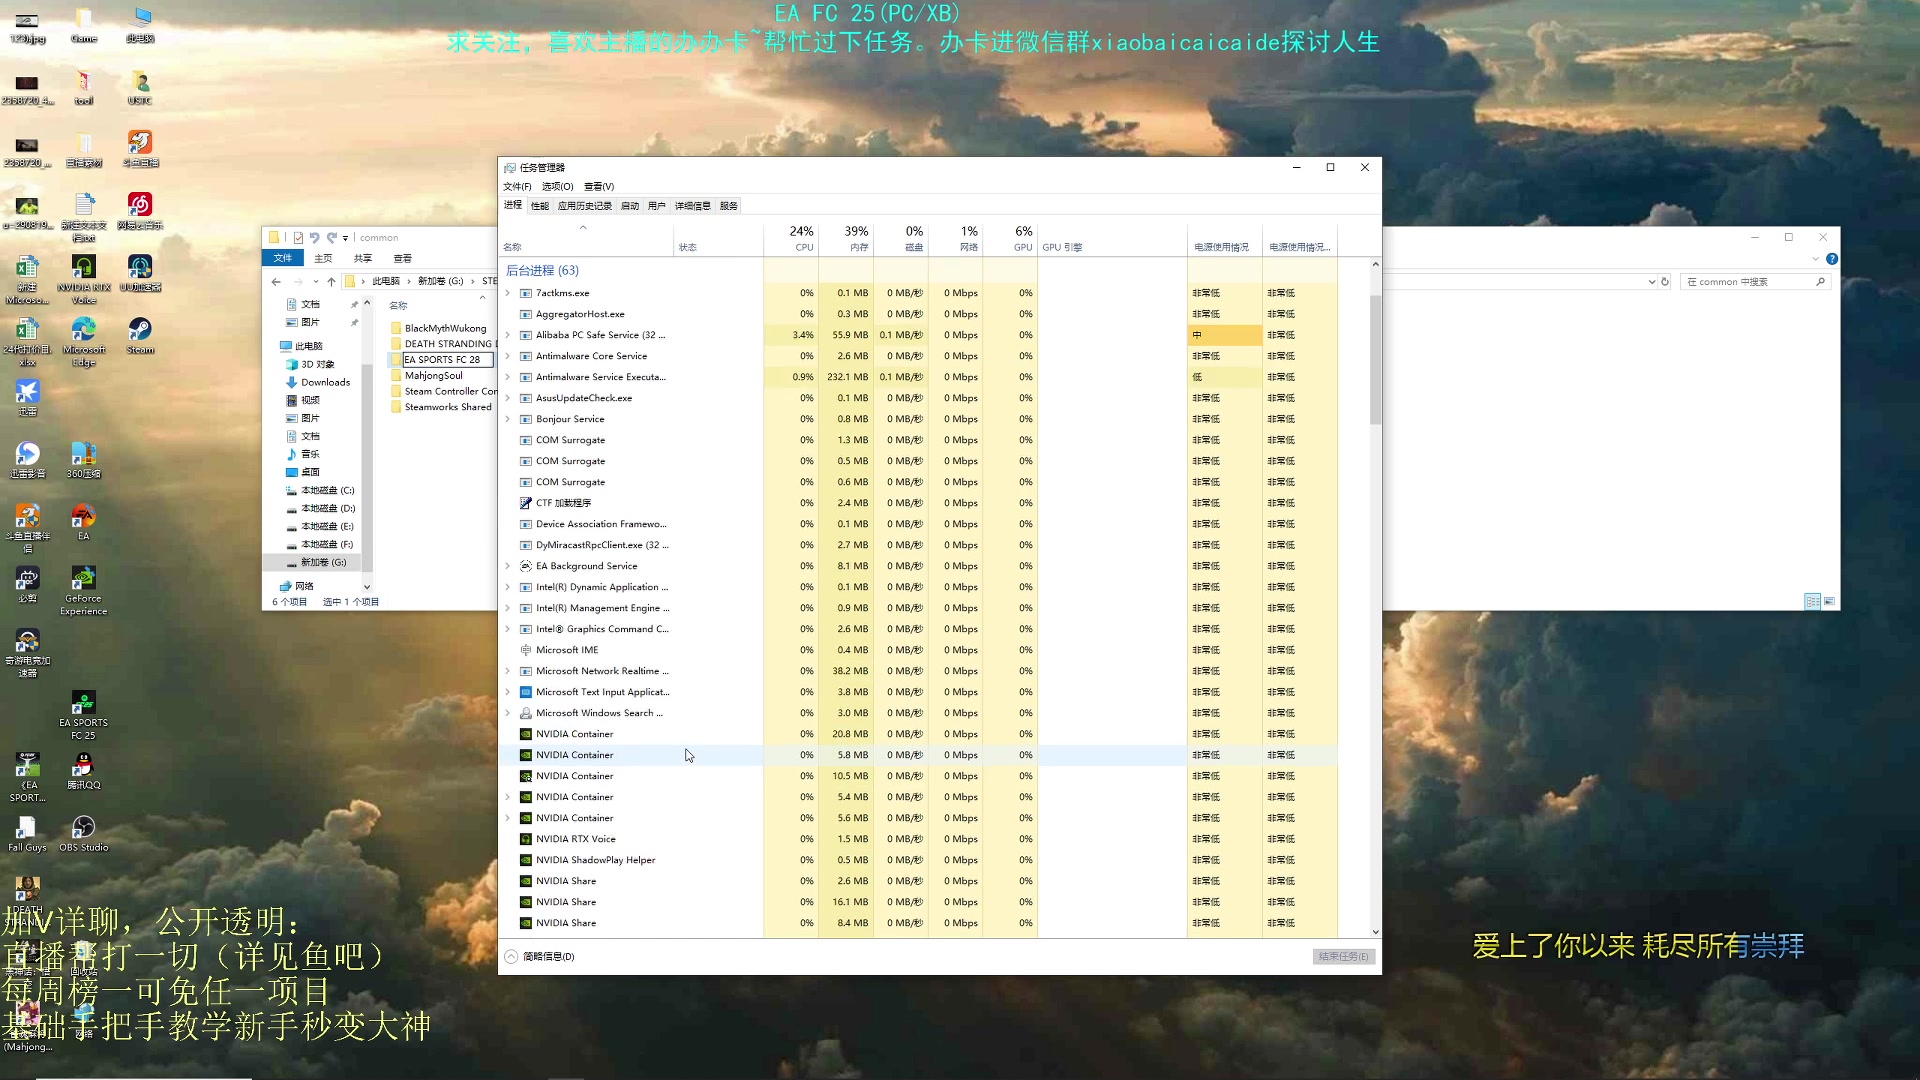The height and width of the screenshot is (1080, 1920).
Task: Select the UU加速器 desktop icon
Action: (140, 273)
